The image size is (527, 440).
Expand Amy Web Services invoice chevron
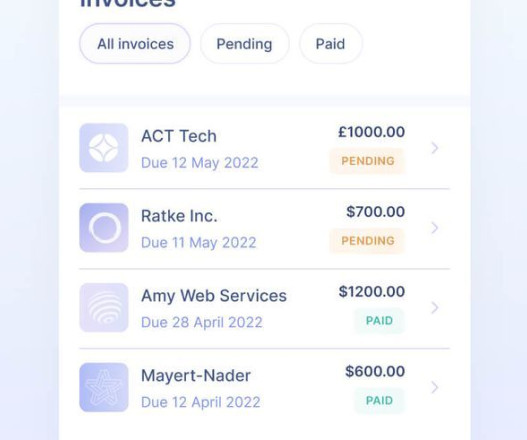pos(435,308)
